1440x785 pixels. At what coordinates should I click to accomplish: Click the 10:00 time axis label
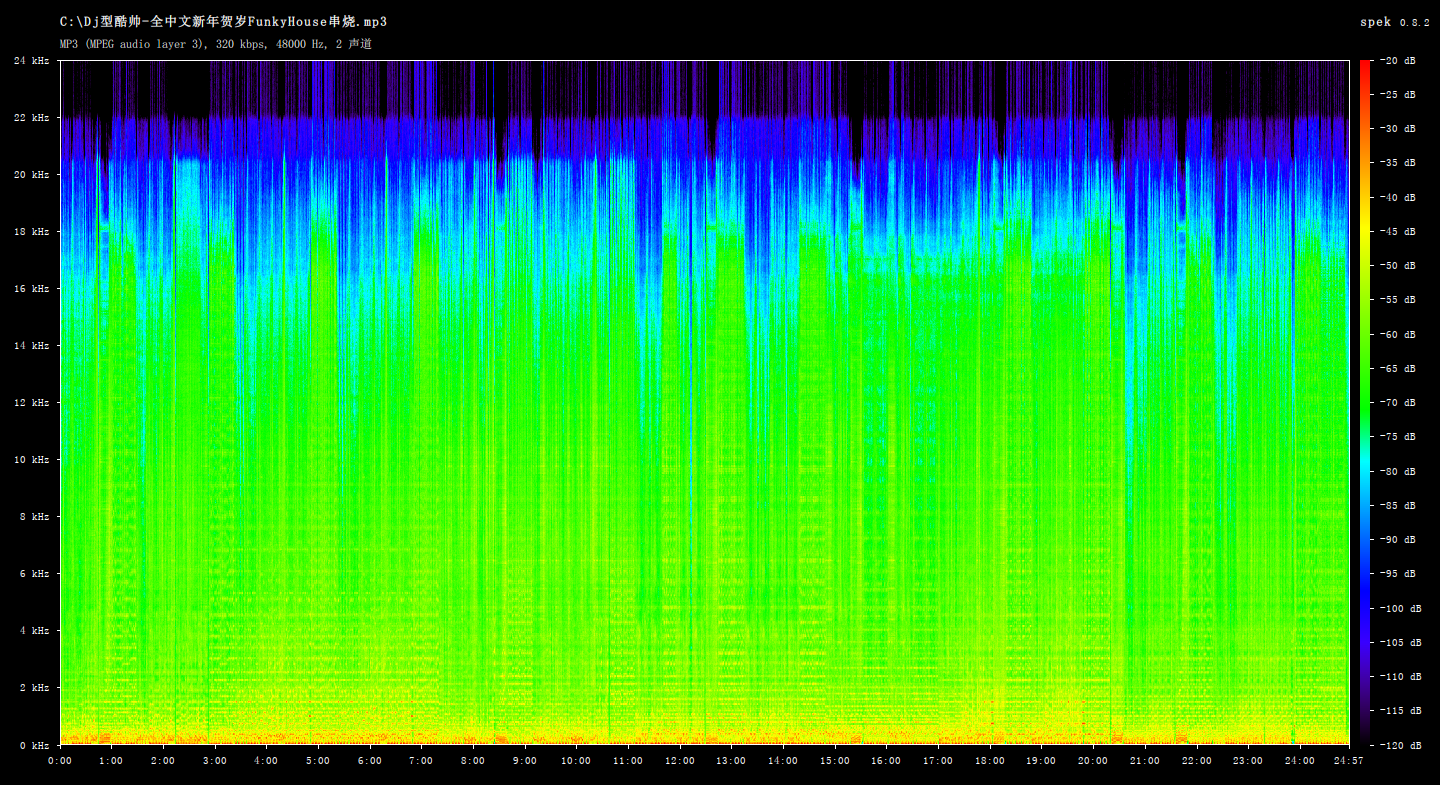pos(576,761)
